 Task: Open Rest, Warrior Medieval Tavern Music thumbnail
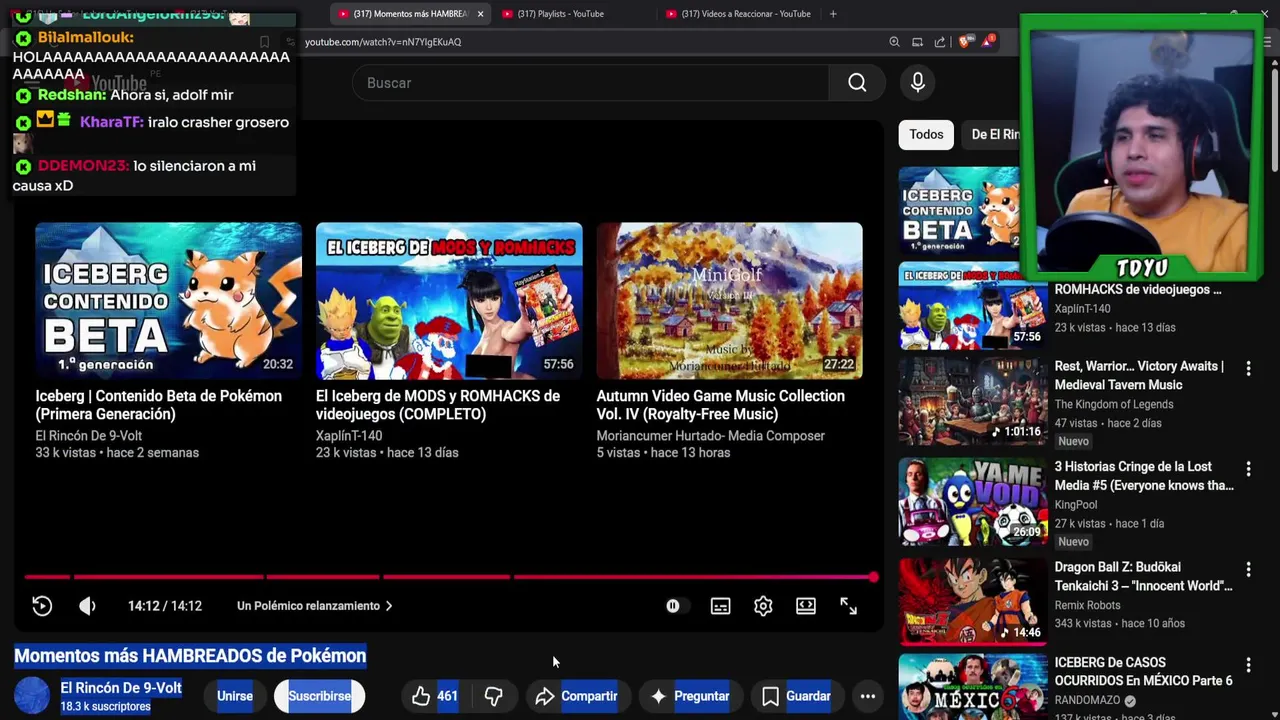pos(973,402)
